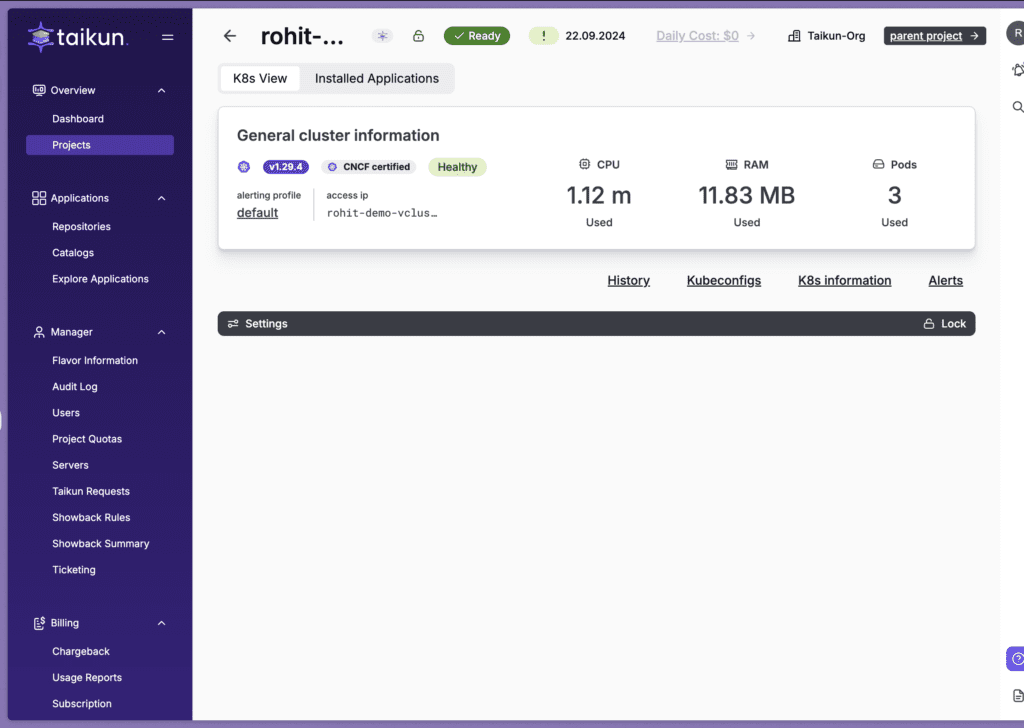The width and height of the screenshot is (1024, 728).
Task: Open the parent project
Action: click(x=934, y=35)
